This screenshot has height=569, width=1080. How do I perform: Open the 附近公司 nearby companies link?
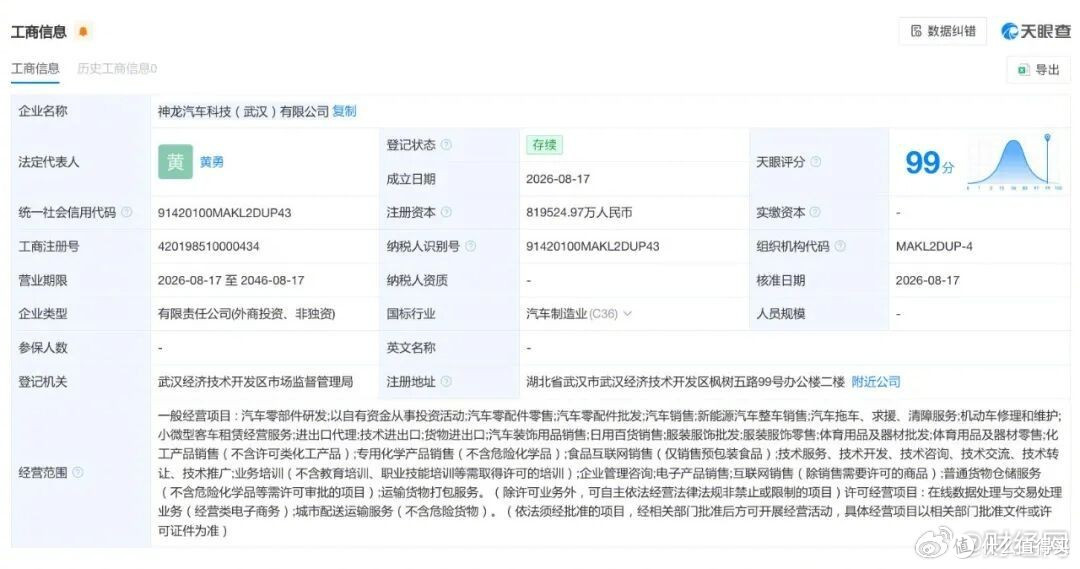click(875, 382)
